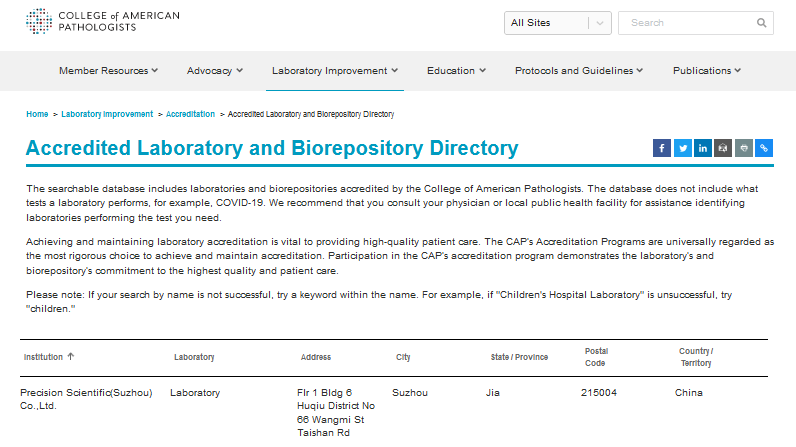This screenshot has height=447, width=796.
Task: Copy page link with chain icon
Action: coord(764,148)
